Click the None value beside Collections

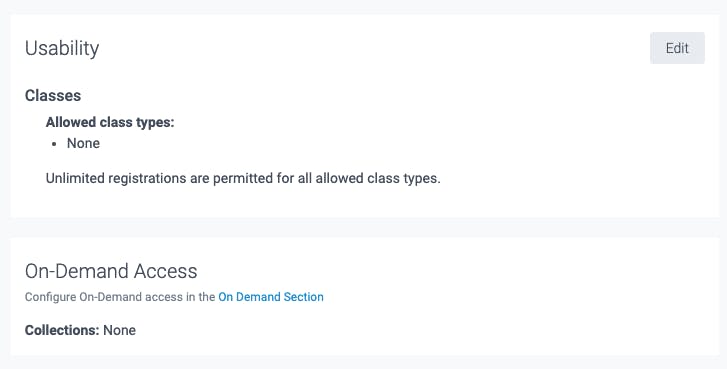[x=120, y=330]
